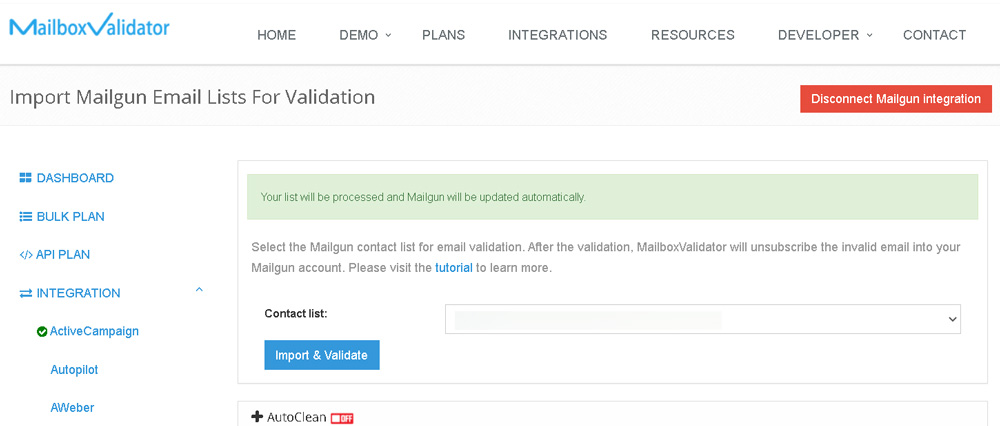The height and width of the screenshot is (426, 1000).
Task: Open the Contact list dropdown
Action: coord(703,319)
